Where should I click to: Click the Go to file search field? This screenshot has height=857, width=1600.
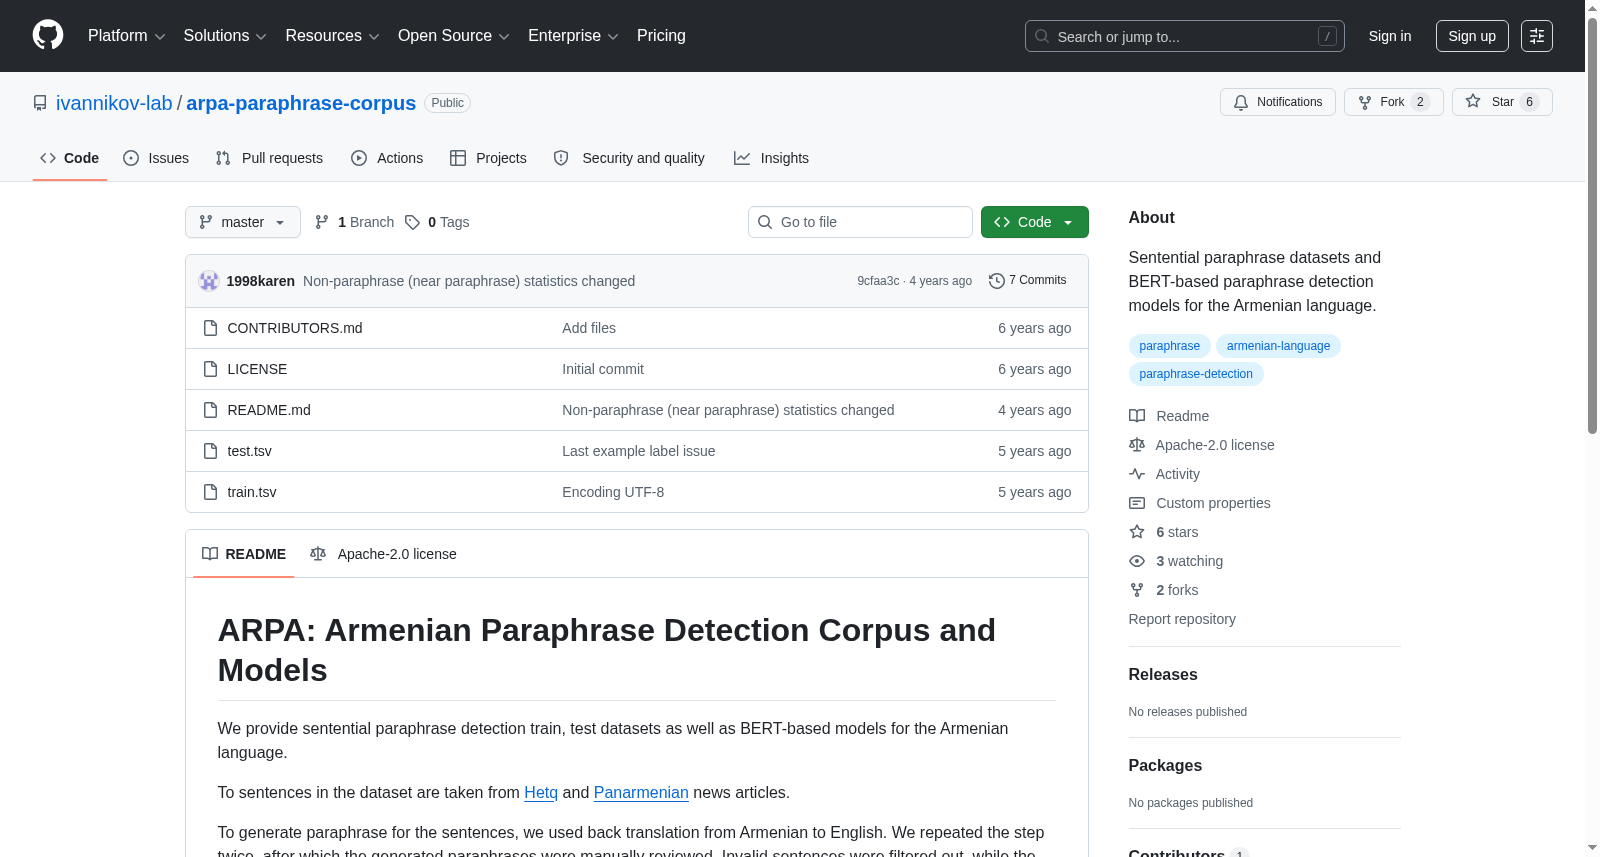point(860,222)
